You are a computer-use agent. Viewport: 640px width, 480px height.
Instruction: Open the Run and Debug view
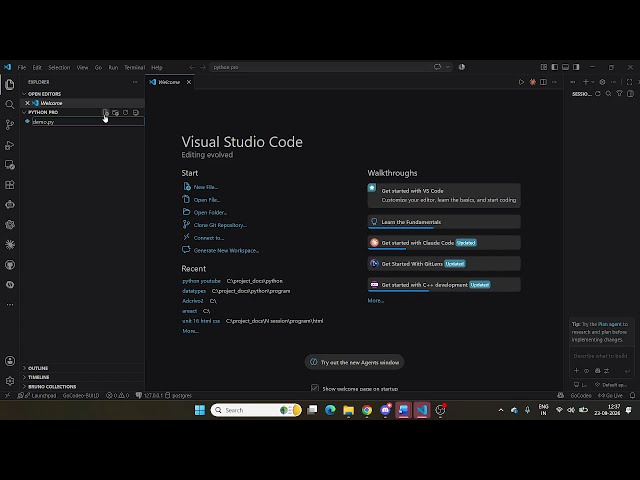(10, 145)
